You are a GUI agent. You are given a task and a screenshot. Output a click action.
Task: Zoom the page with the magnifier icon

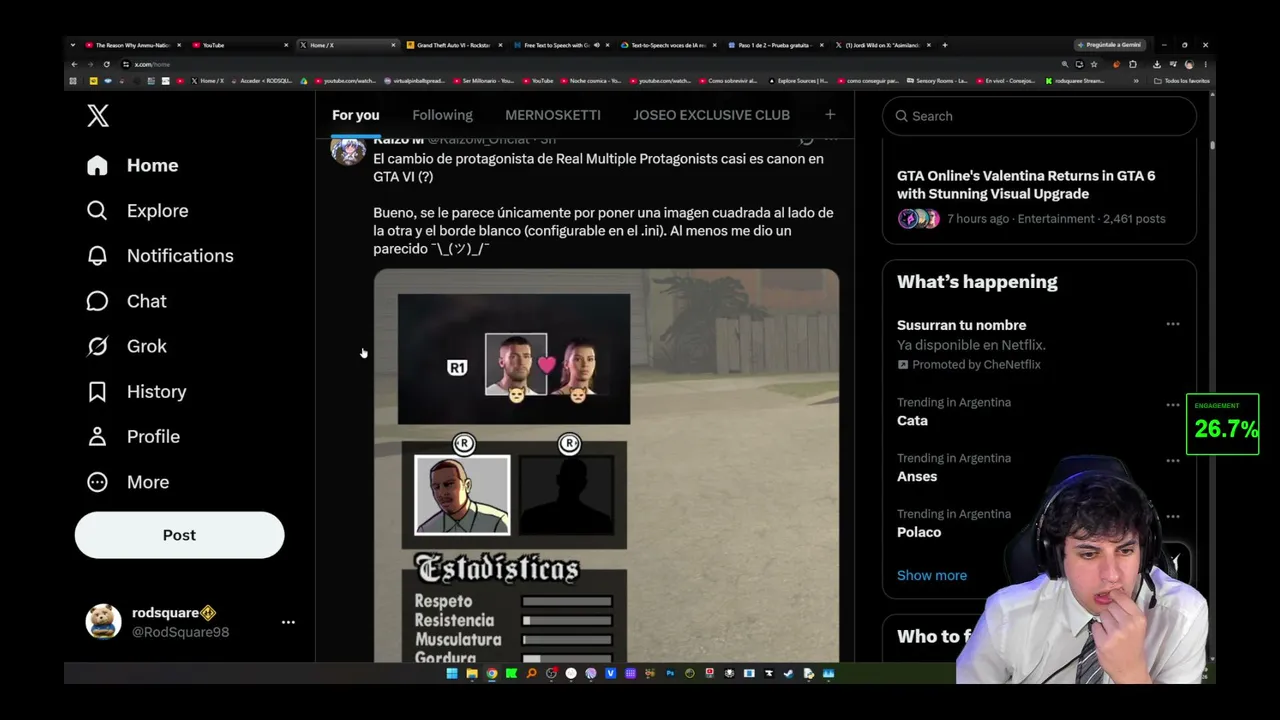(x=1065, y=64)
